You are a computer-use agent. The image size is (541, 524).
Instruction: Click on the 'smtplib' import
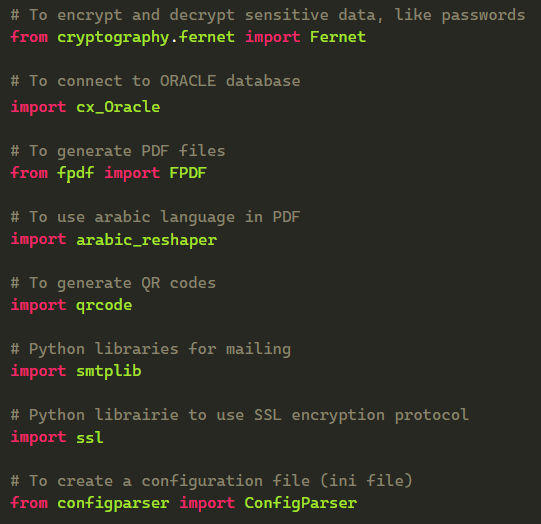point(109,371)
